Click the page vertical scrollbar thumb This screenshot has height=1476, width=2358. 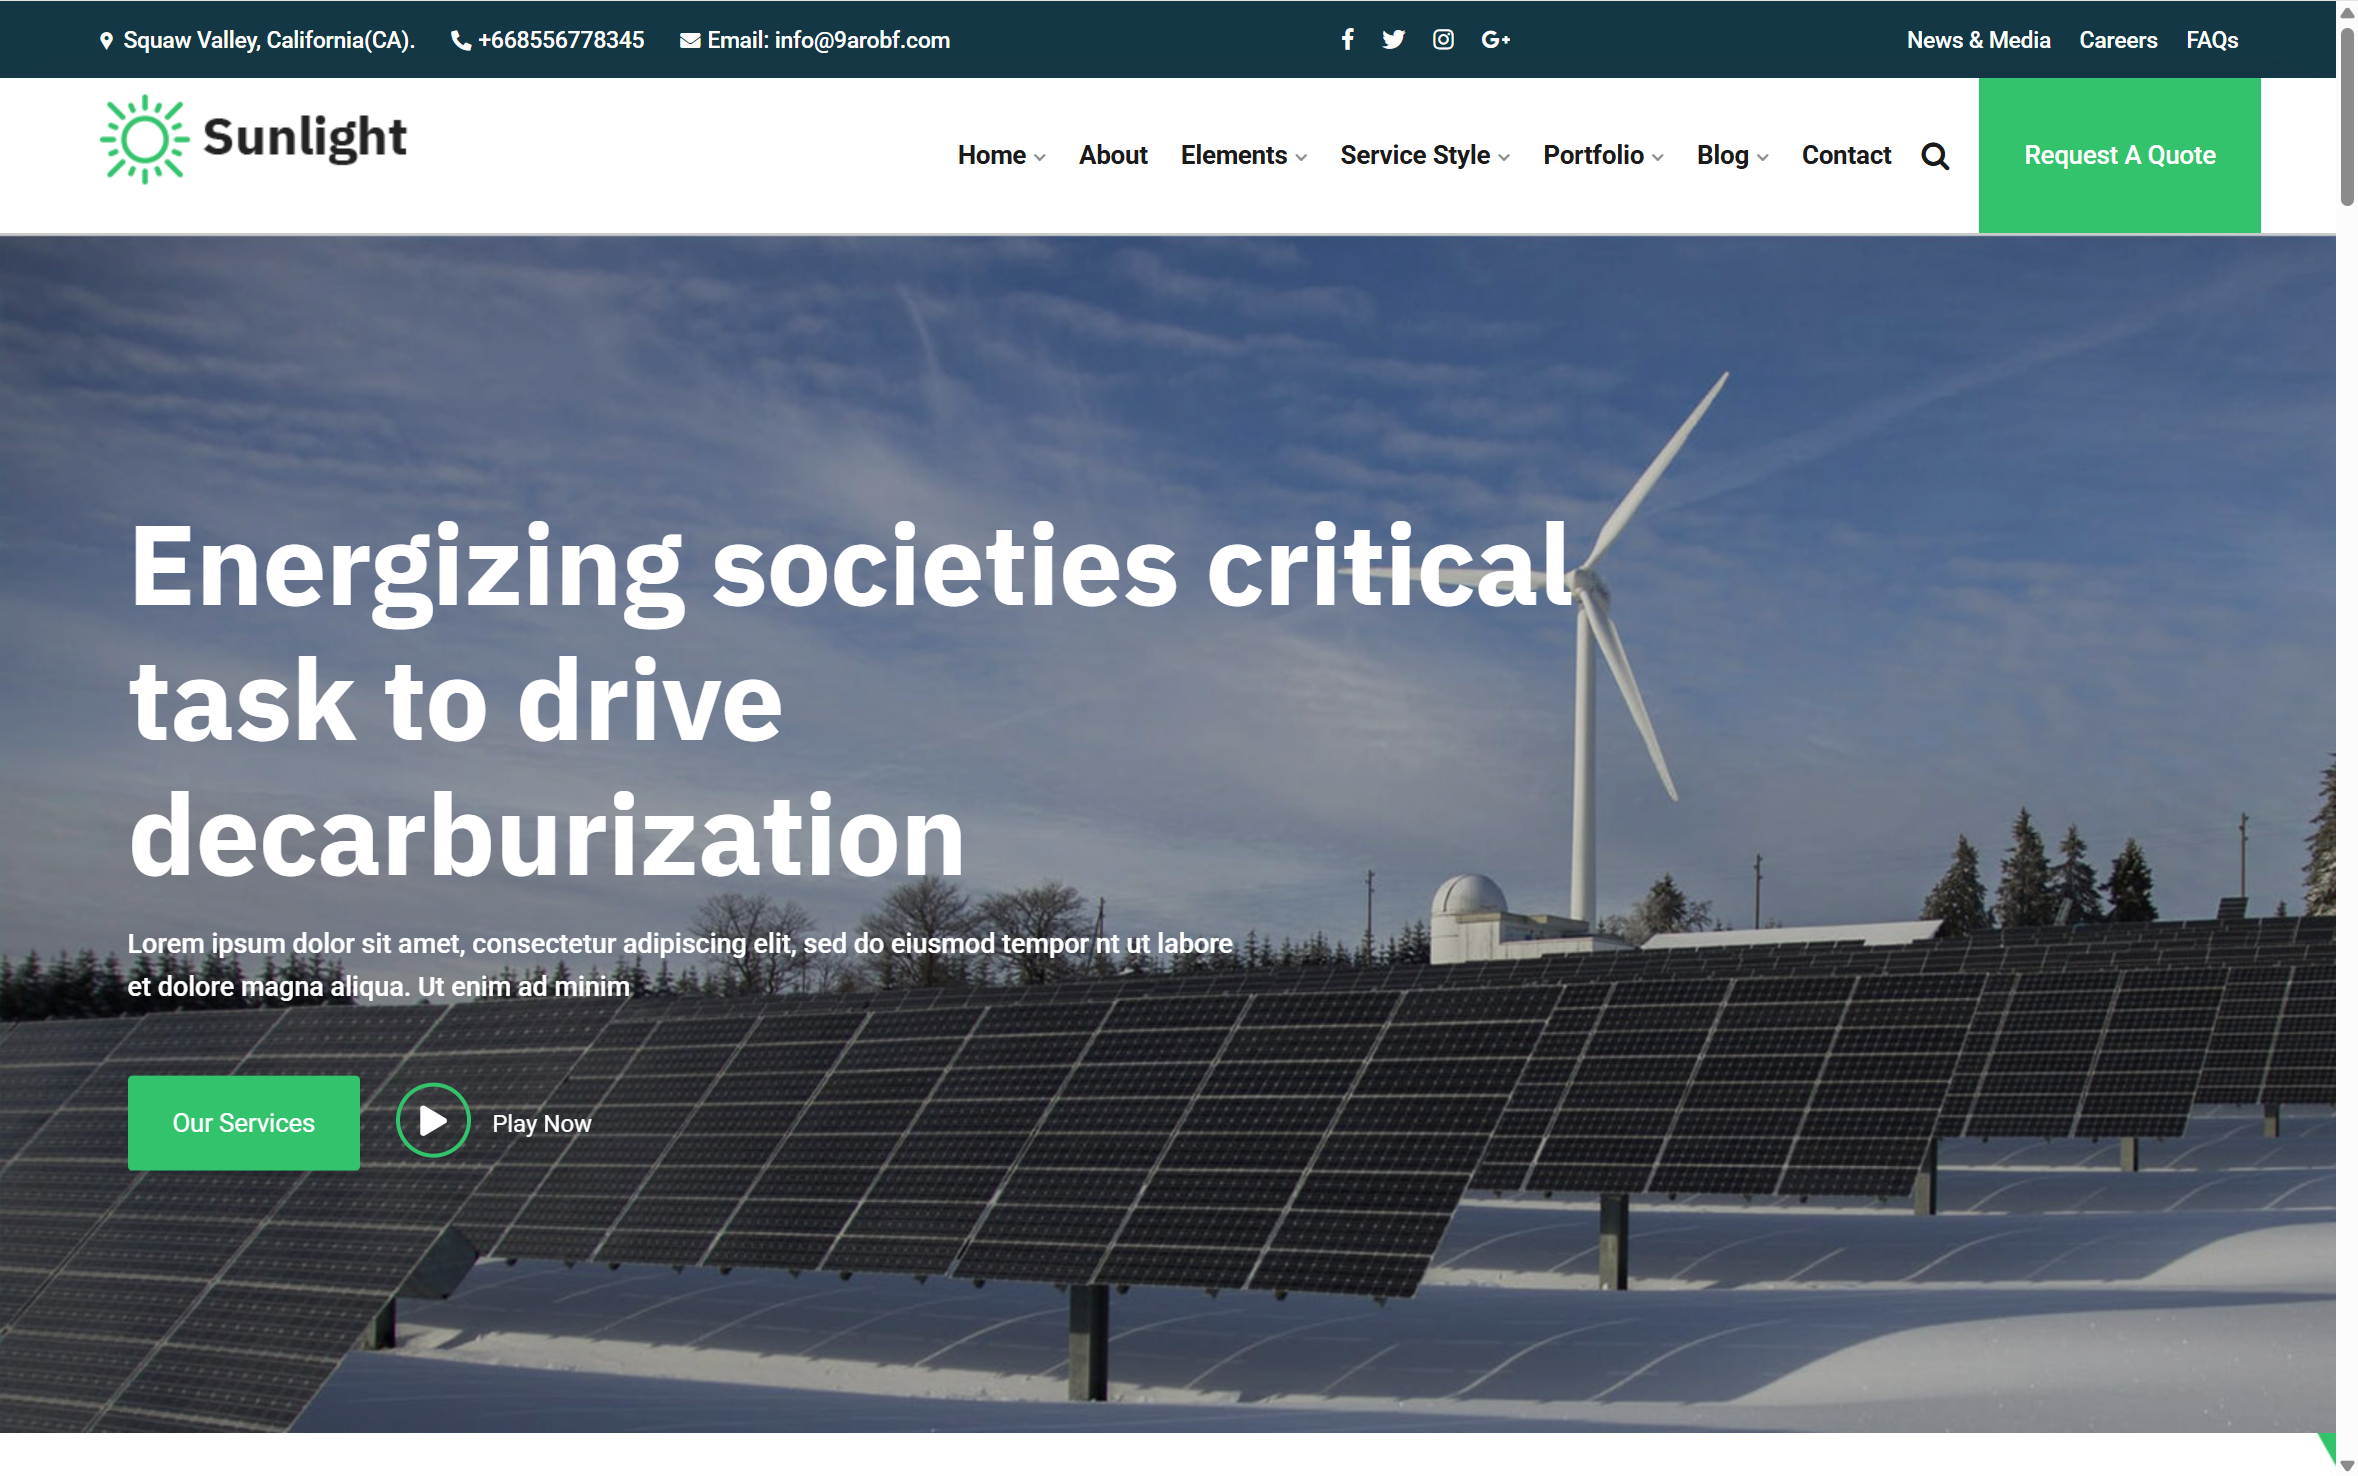pos(2346,115)
